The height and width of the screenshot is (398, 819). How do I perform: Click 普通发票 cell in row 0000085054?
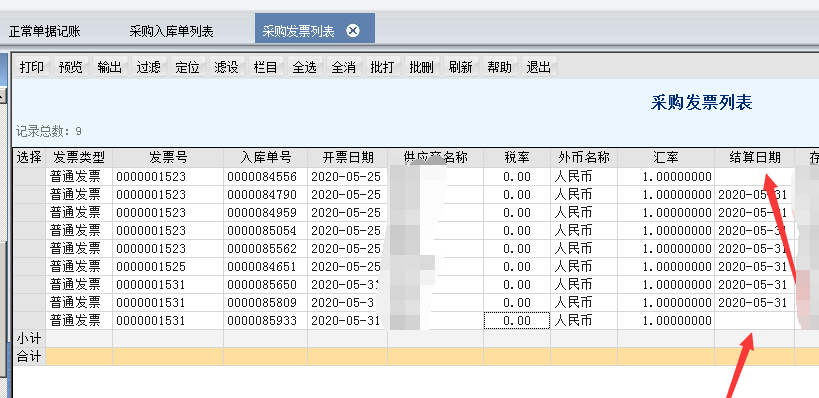tap(79, 231)
